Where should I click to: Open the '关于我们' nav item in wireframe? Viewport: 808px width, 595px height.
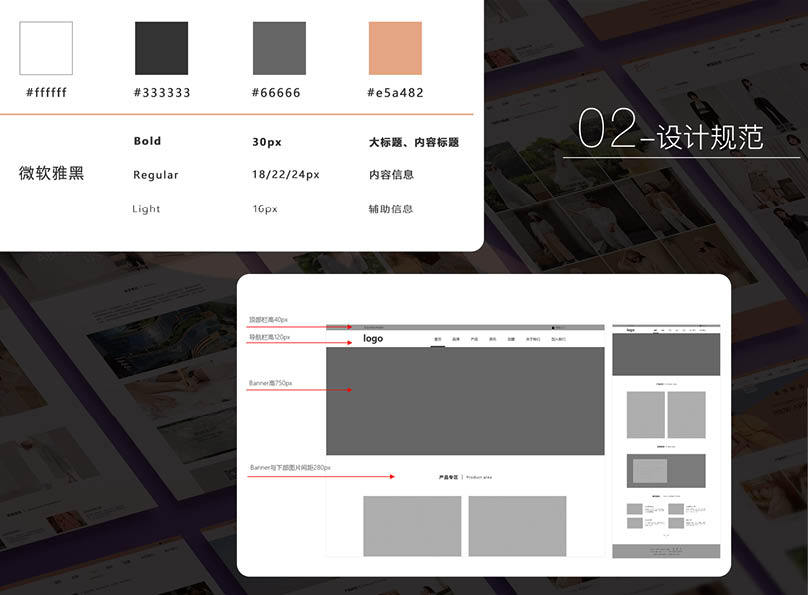[533, 339]
